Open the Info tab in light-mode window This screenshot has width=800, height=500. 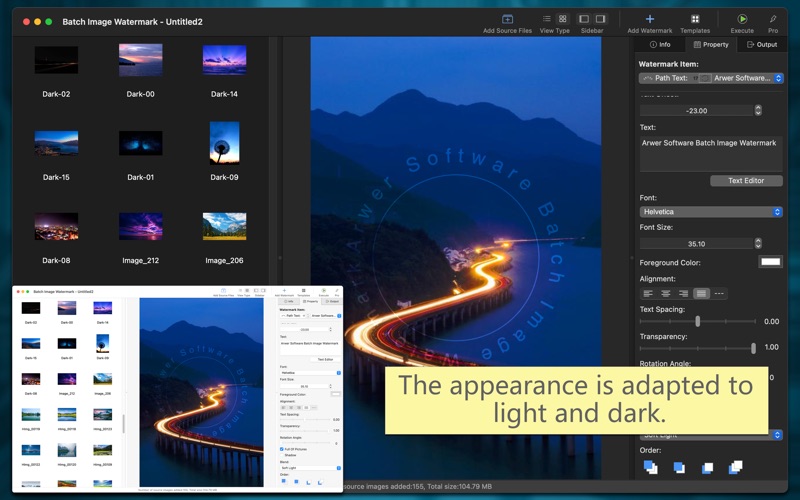tap(289, 302)
